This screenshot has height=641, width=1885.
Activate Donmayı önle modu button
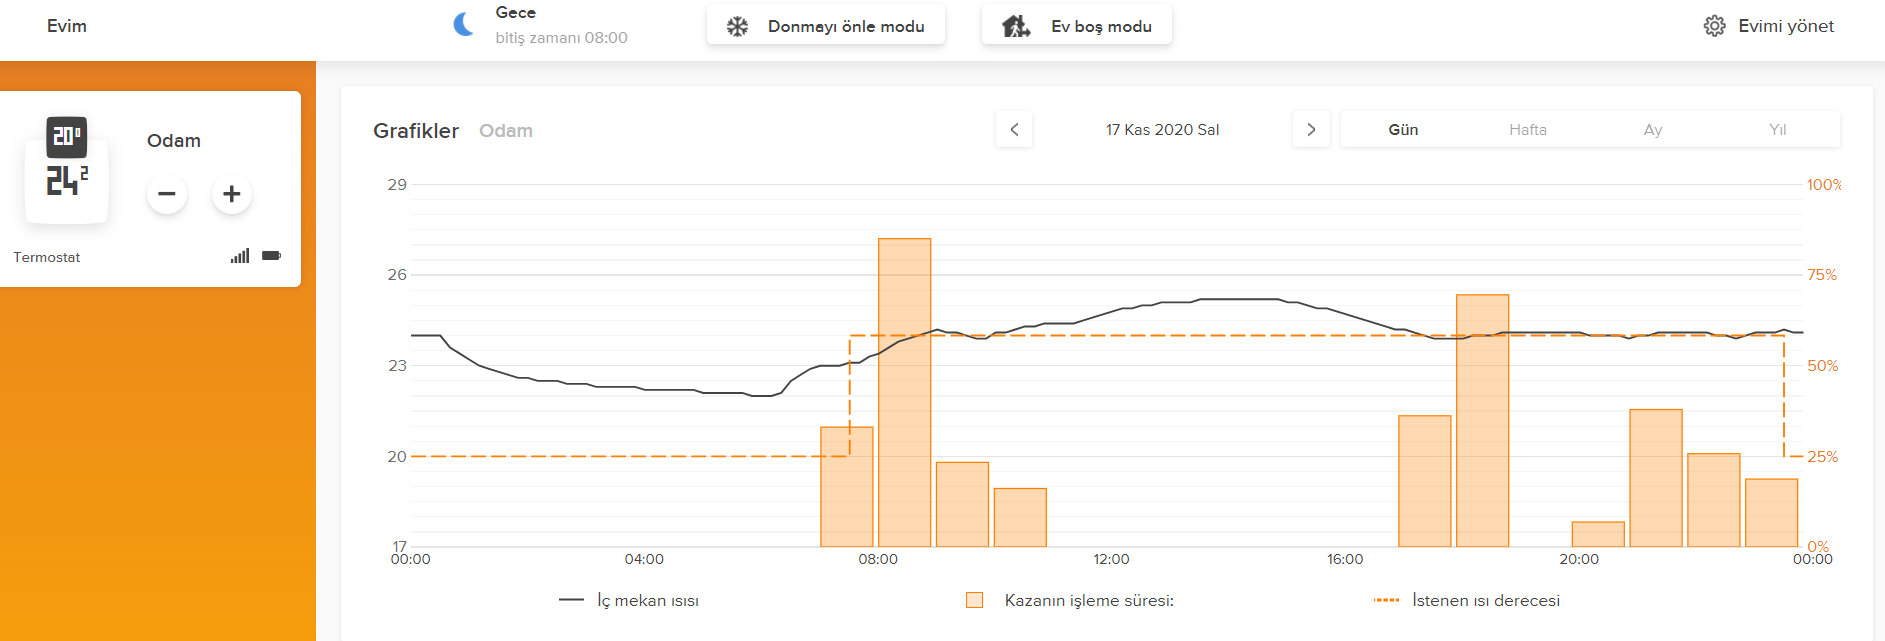pyautogui.click(x=826, y=26)
